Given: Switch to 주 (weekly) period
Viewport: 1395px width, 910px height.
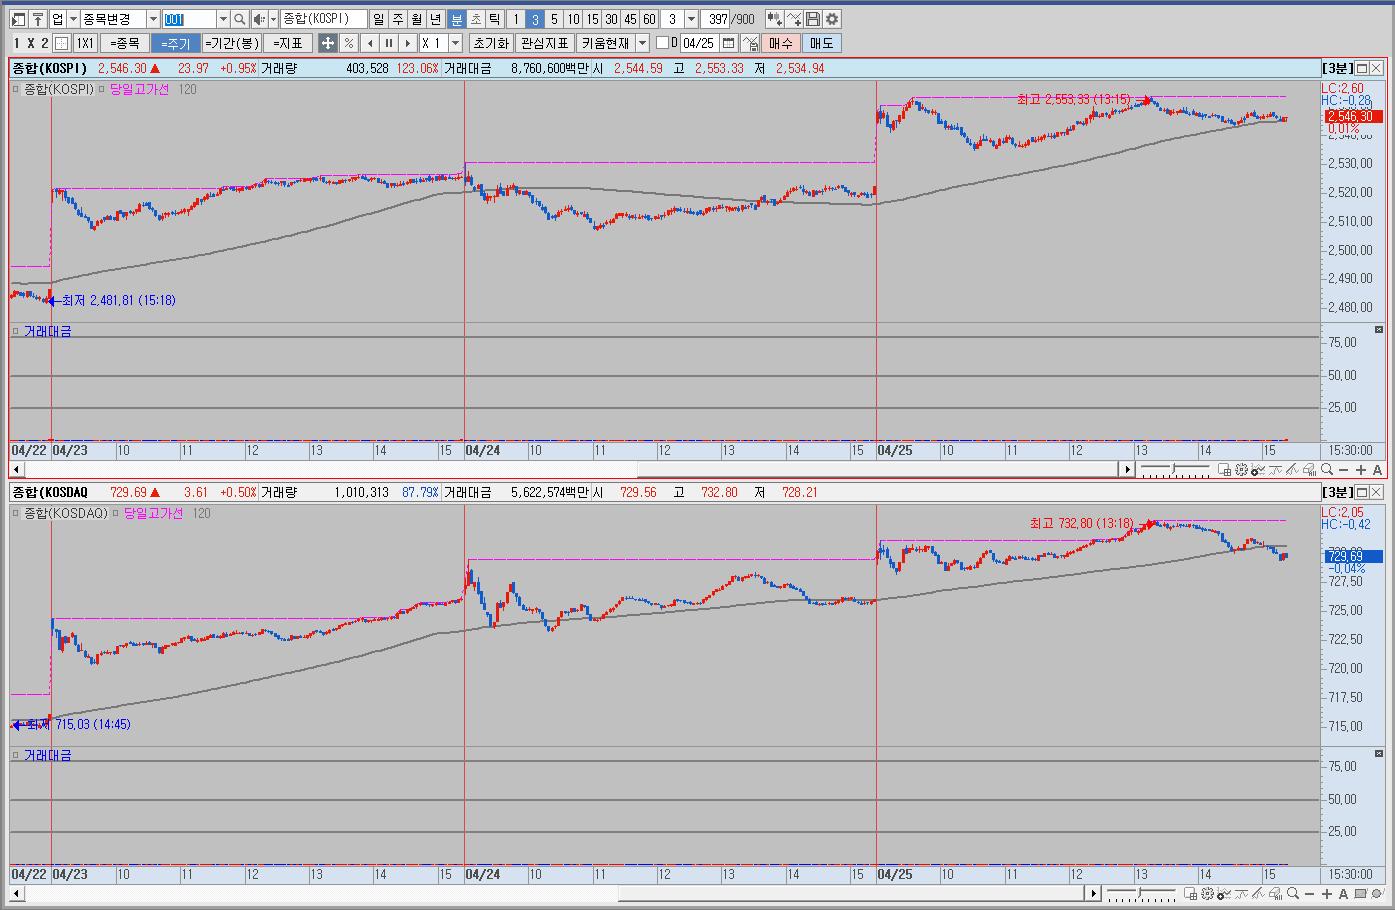Looking at the screenshot, I should pyautogui.click(x=397, y=19).
